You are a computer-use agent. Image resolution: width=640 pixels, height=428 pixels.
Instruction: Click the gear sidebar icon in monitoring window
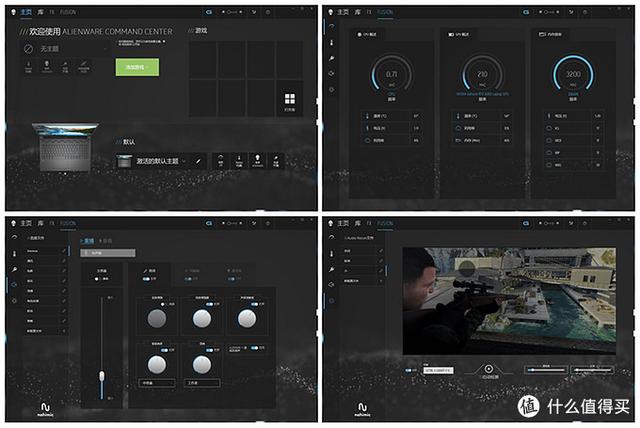(x=331, y=89)
